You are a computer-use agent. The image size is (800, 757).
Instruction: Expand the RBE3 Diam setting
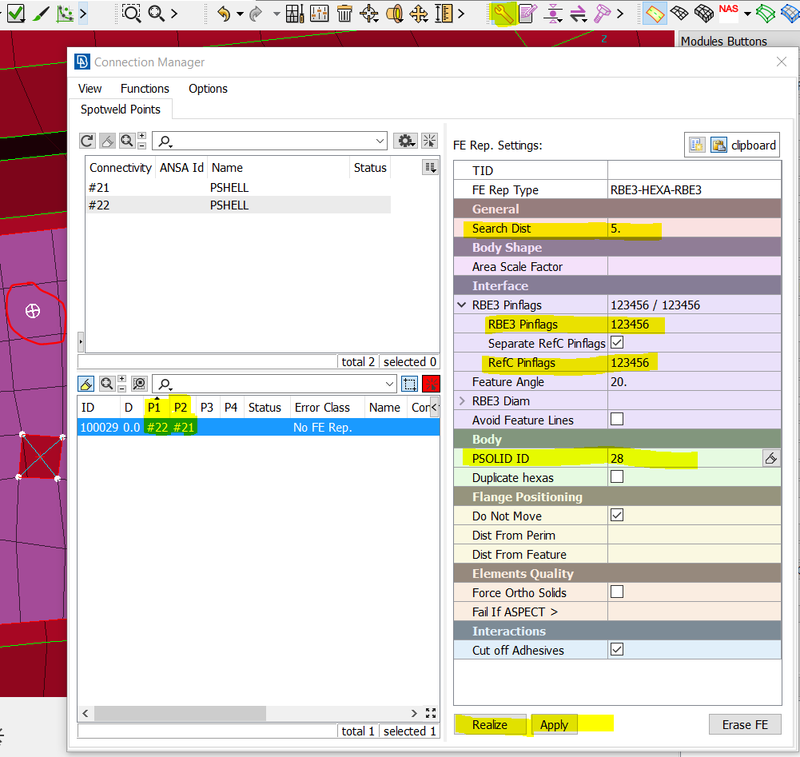click(x=462, y=400)
